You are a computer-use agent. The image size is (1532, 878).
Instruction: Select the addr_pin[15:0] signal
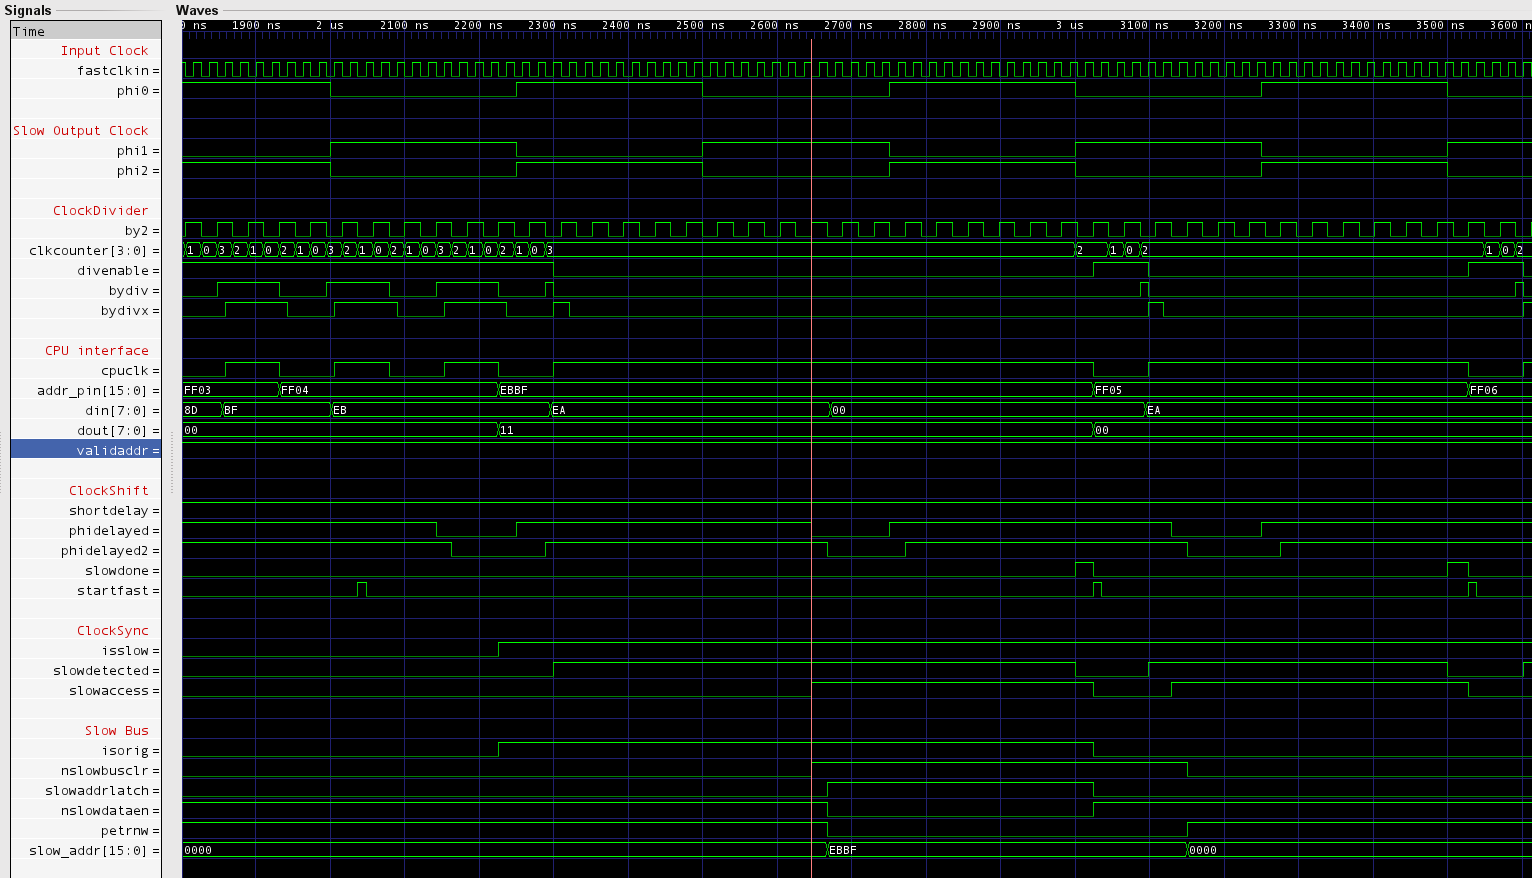click(92, 391)
